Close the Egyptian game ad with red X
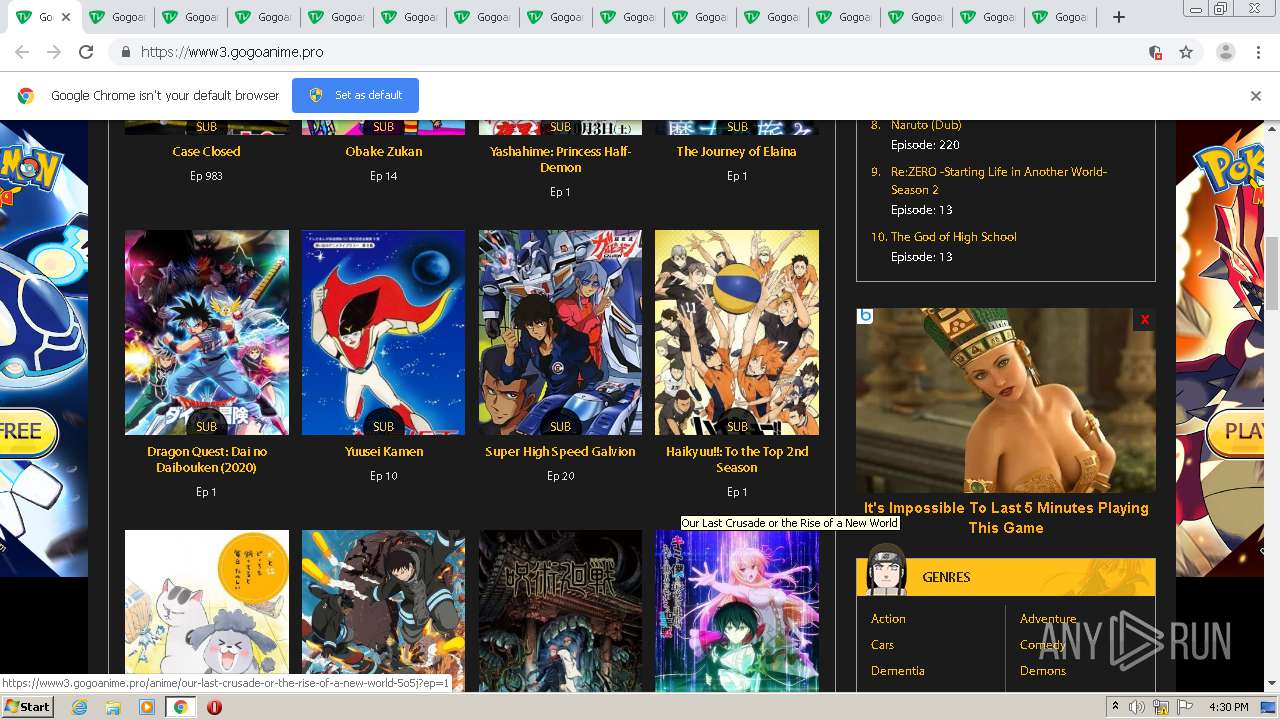This screenshot has height=720, width=1280. click(1144, 319)
